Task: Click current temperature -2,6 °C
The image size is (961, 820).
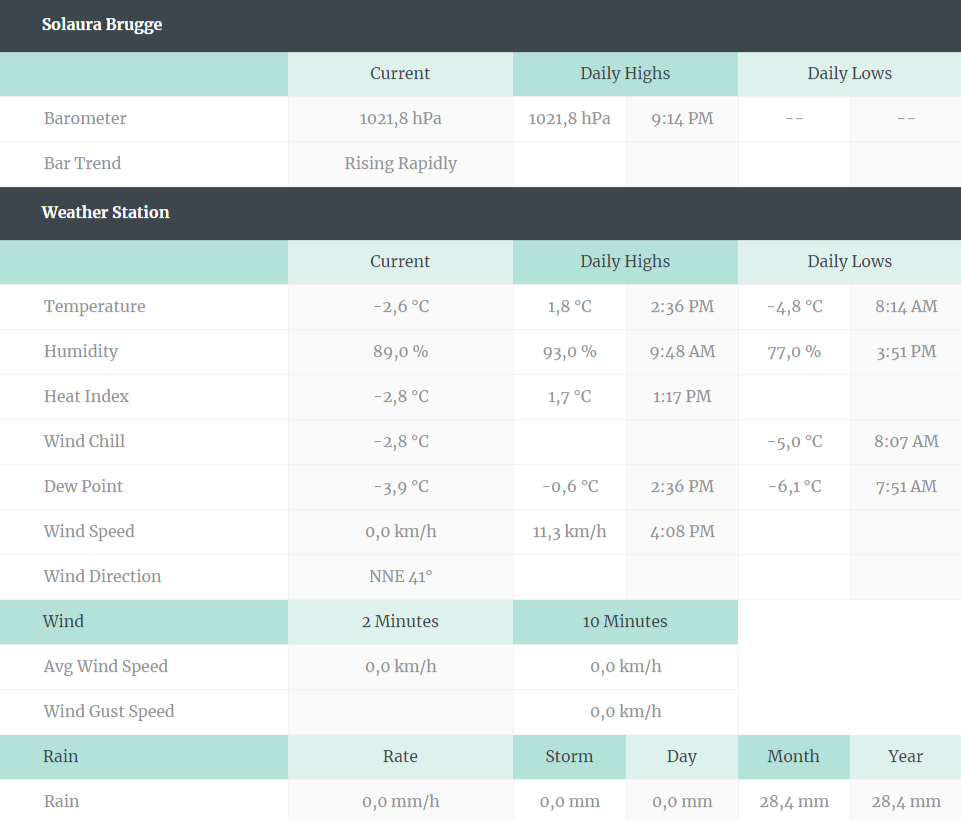Action: pos(401,306)
